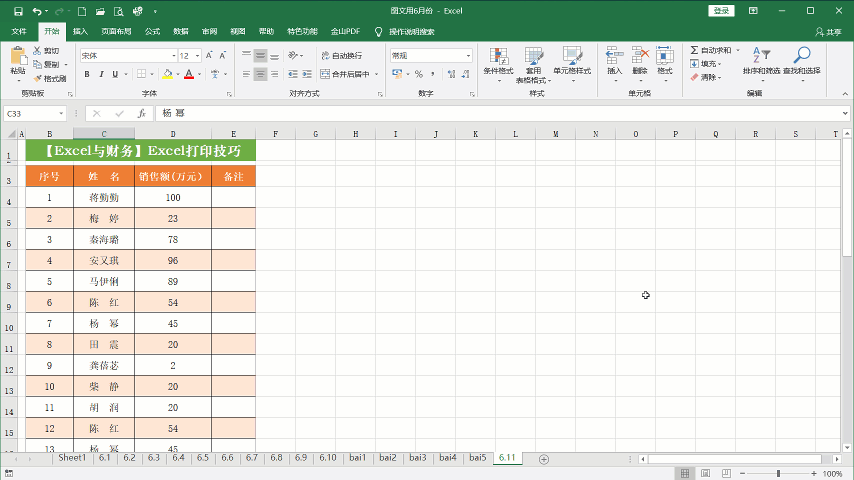Click the AutoSum (自动求和) icon

point(694,50)
